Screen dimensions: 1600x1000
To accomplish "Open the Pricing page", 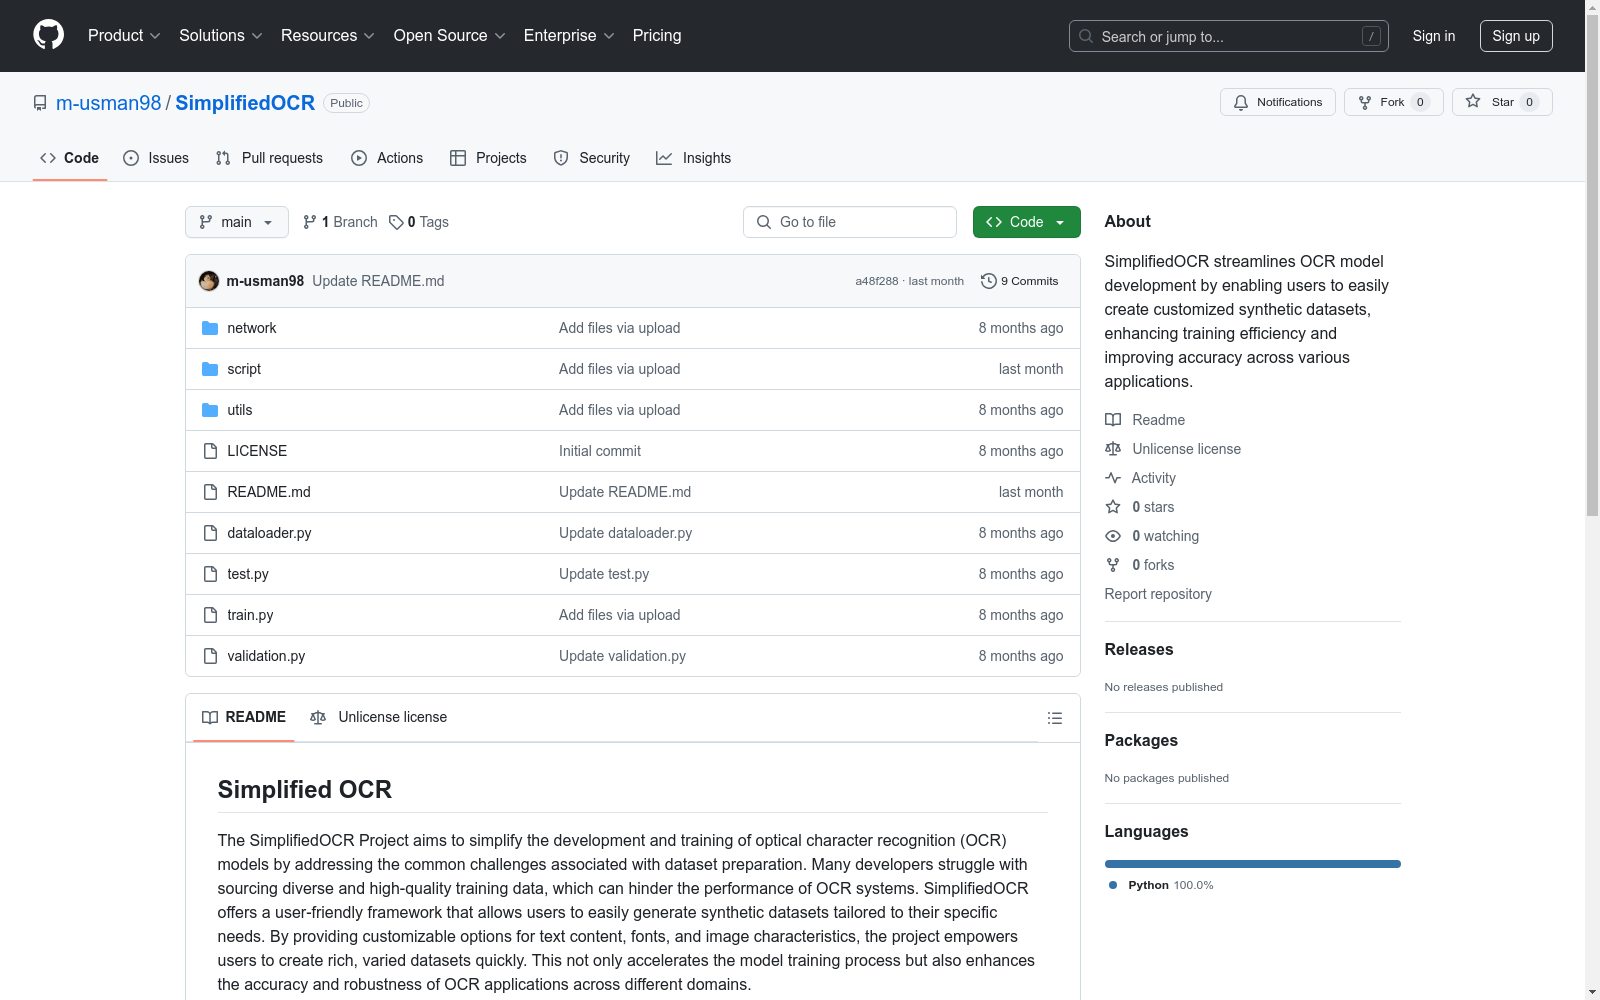I will [657, 36].
